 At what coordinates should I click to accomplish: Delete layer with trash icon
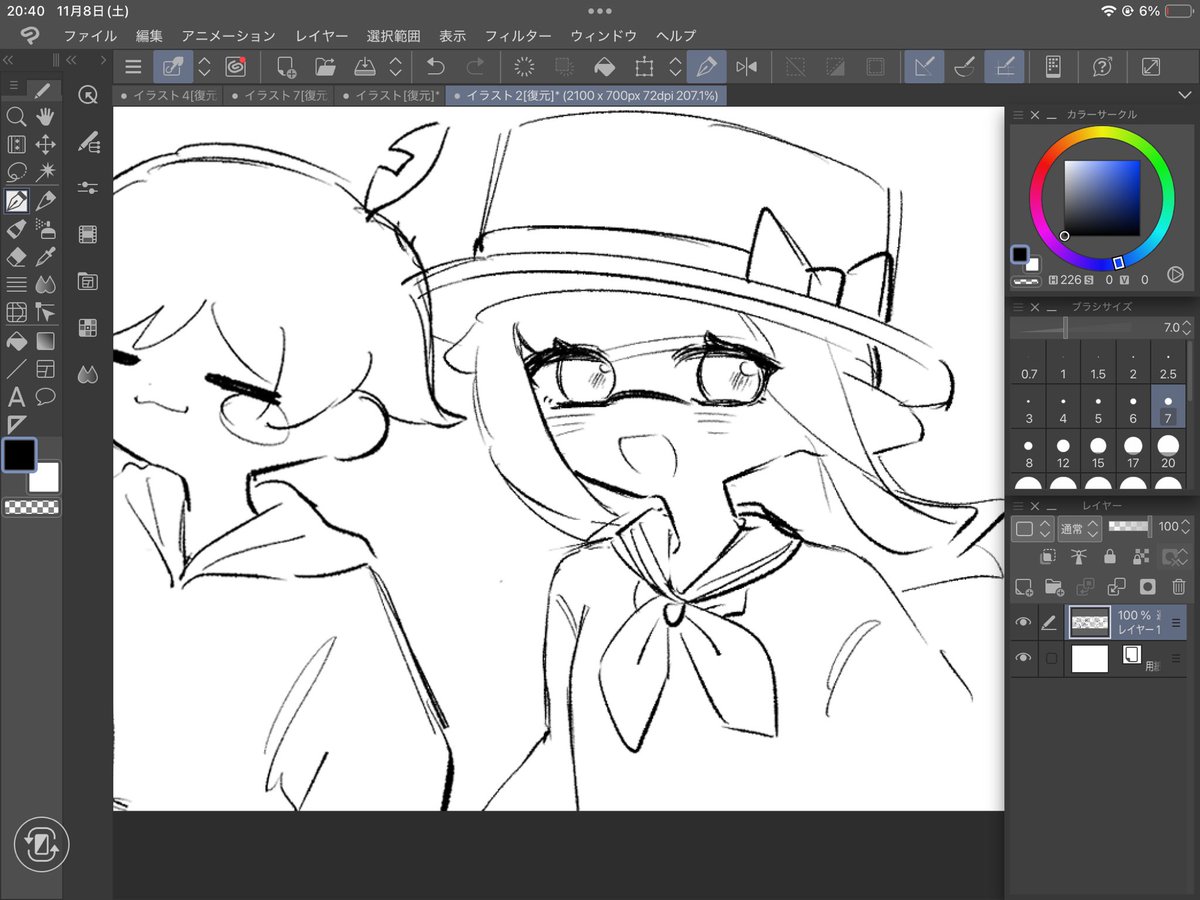(x=1178, y=587)
